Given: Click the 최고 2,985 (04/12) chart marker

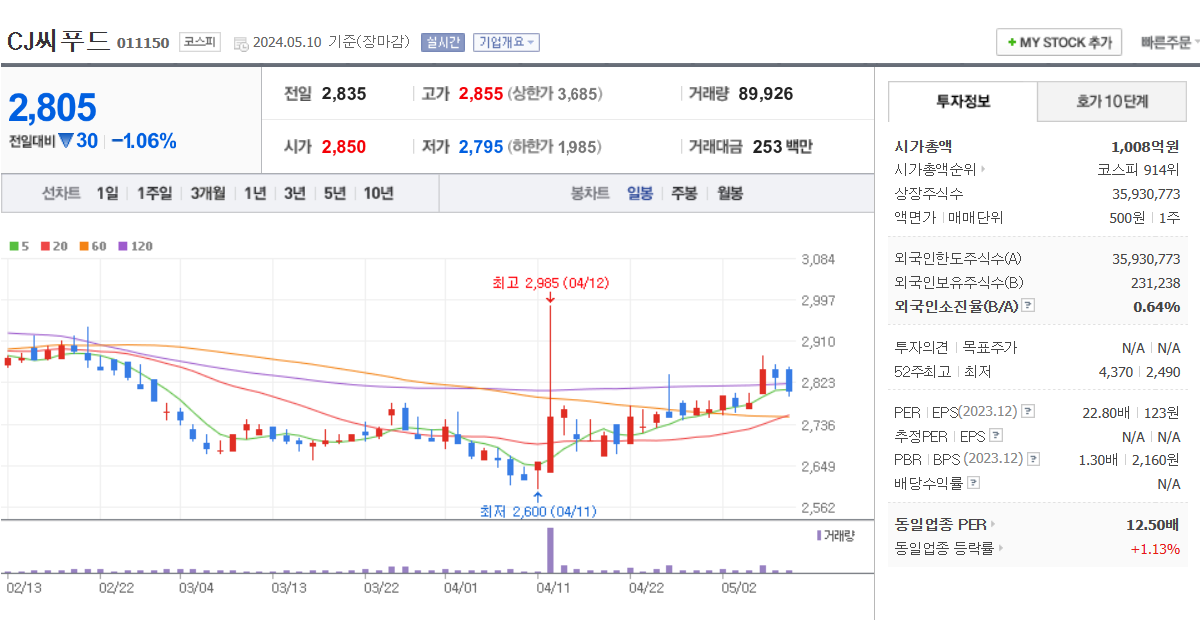Looking at the screenshot, I should click(x=550, y=283).
